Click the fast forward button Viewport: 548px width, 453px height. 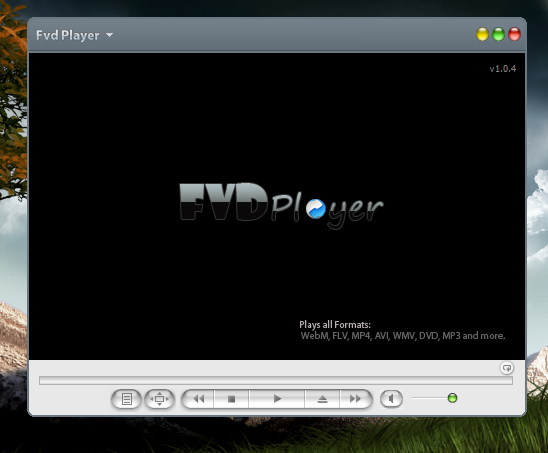[355, 399]
